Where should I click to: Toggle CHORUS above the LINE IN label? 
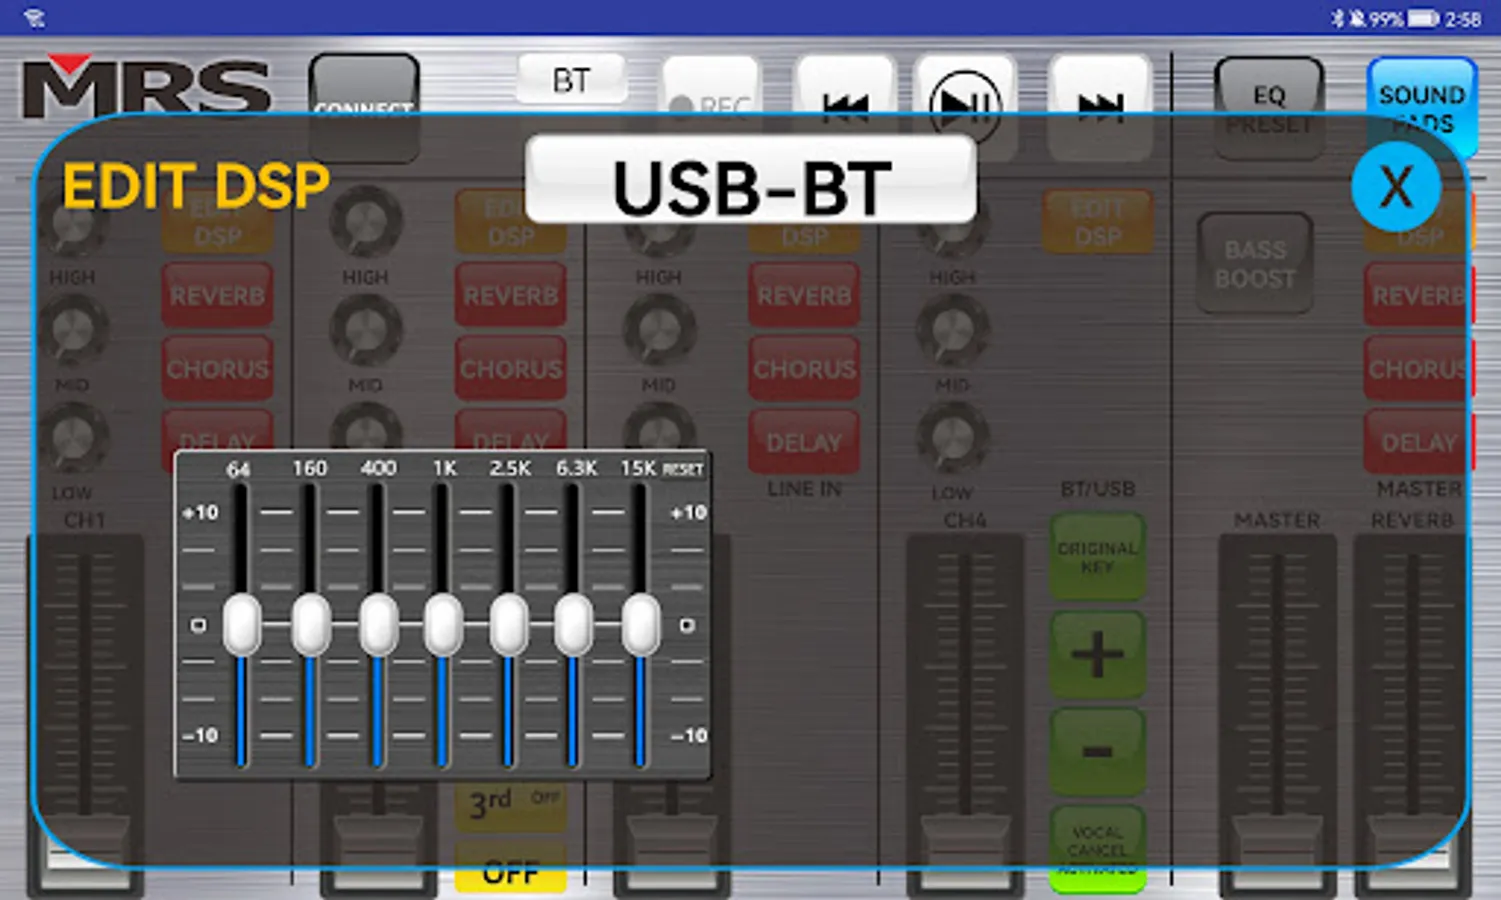(804, 369)
